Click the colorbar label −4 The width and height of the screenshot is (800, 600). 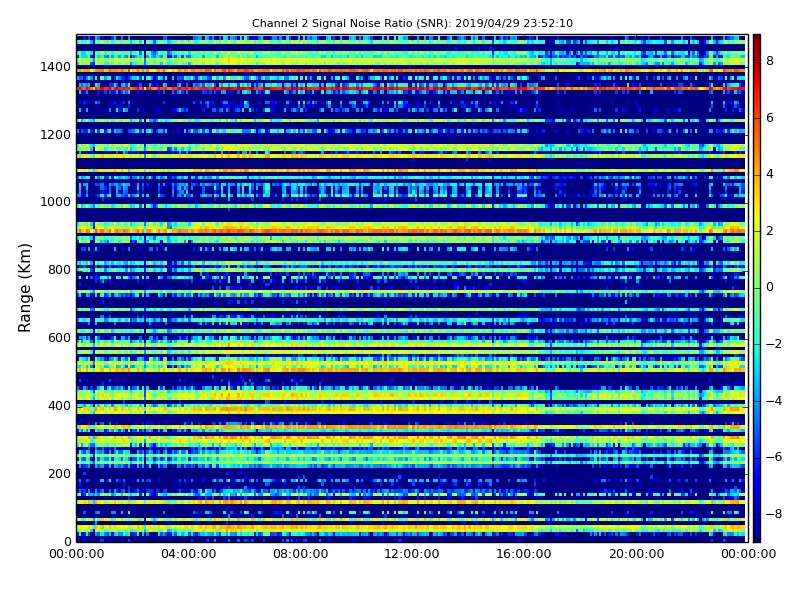(774, 401)
